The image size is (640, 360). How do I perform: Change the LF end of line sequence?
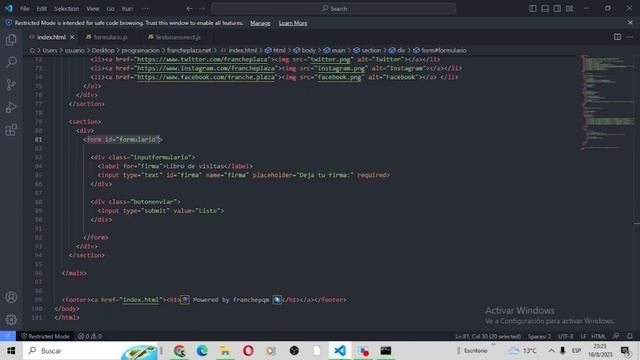583,336
